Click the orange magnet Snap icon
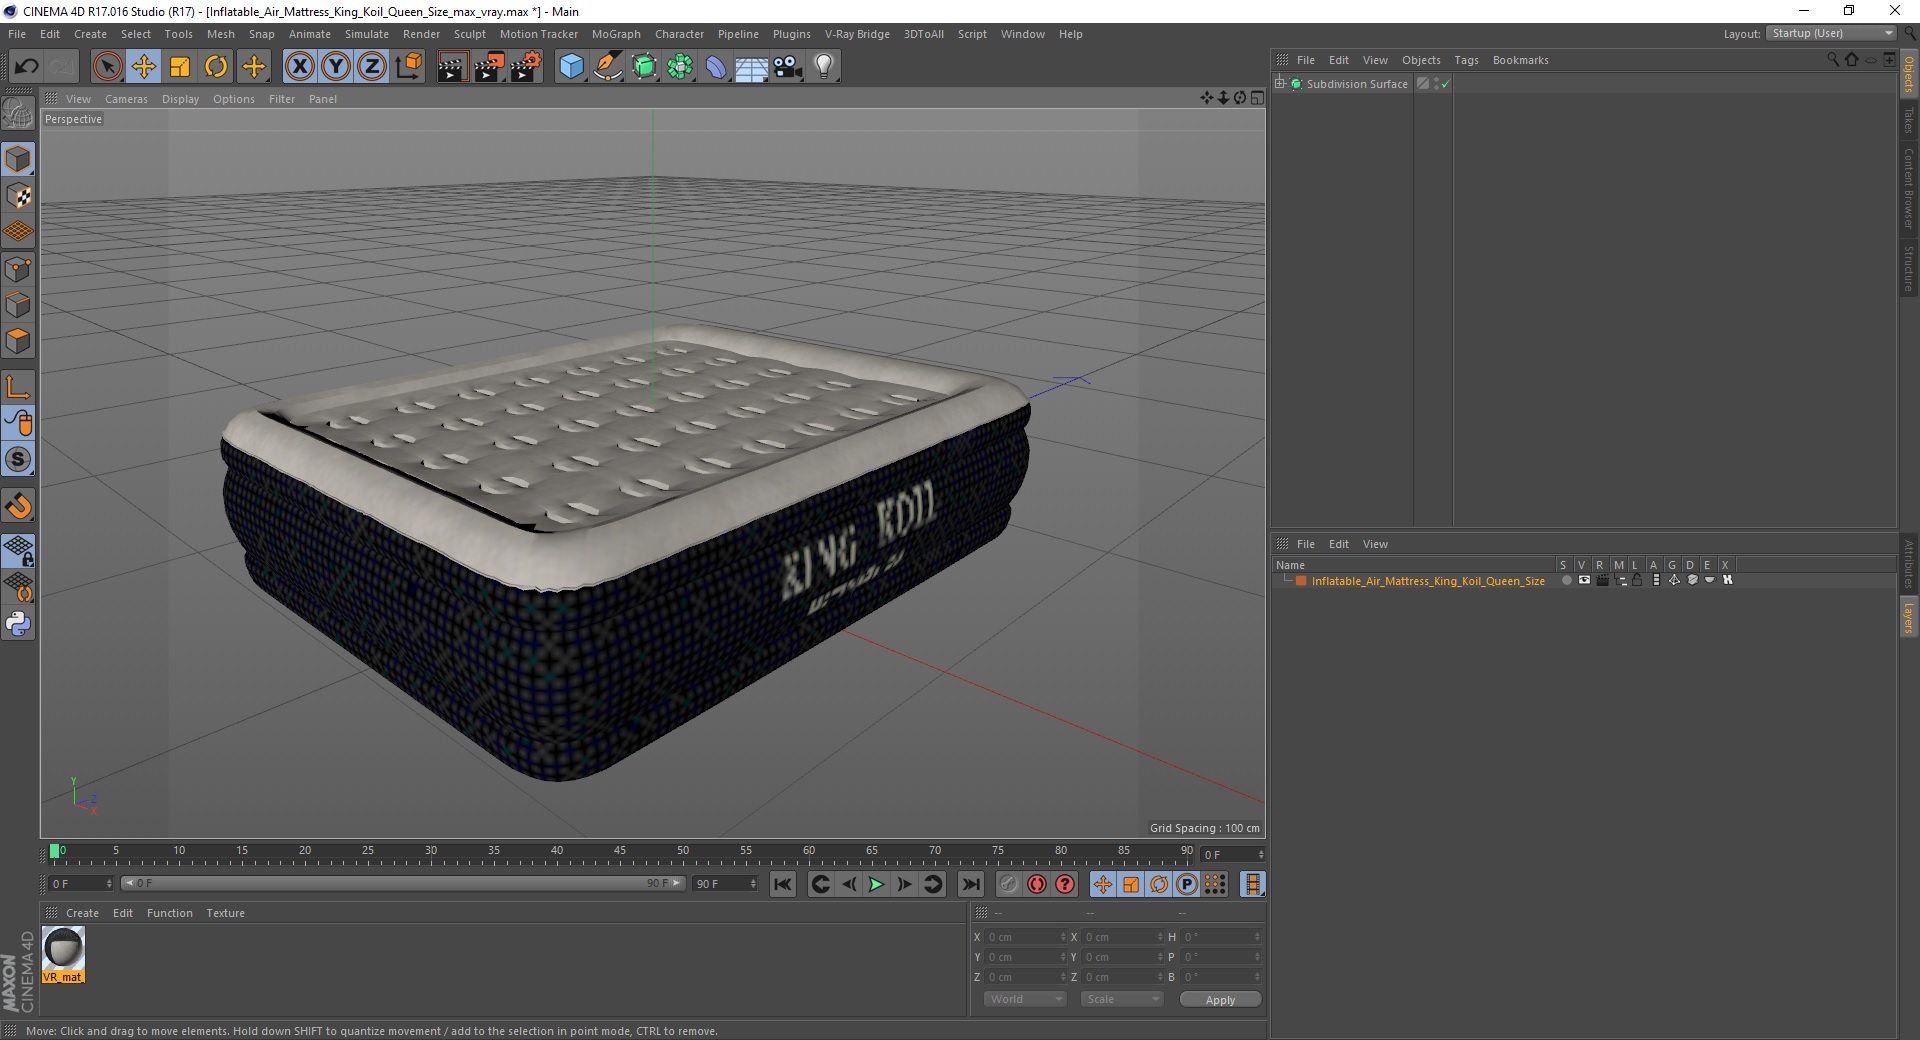The width and height of the screenshot is (1920, 1040). 18,506
